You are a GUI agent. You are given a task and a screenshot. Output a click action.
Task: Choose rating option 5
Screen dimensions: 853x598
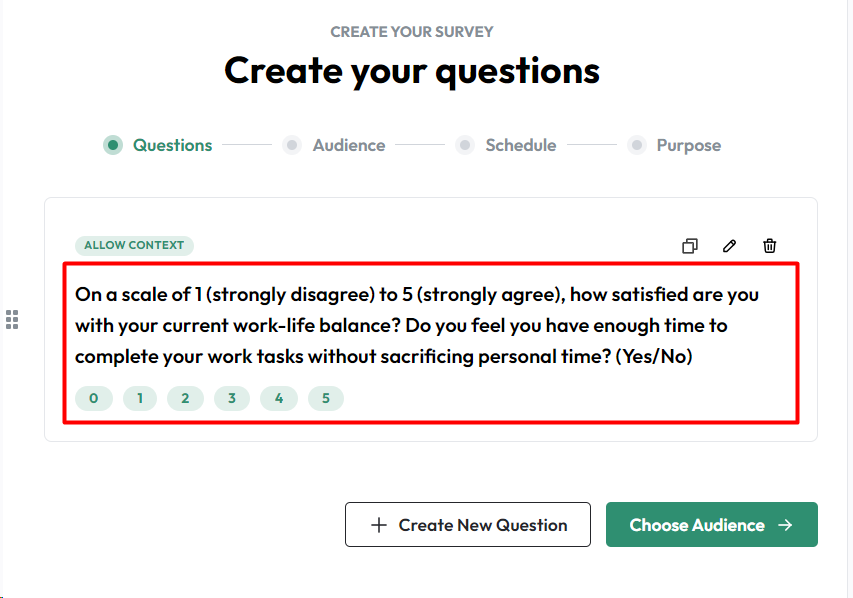(x=325, y=398)
